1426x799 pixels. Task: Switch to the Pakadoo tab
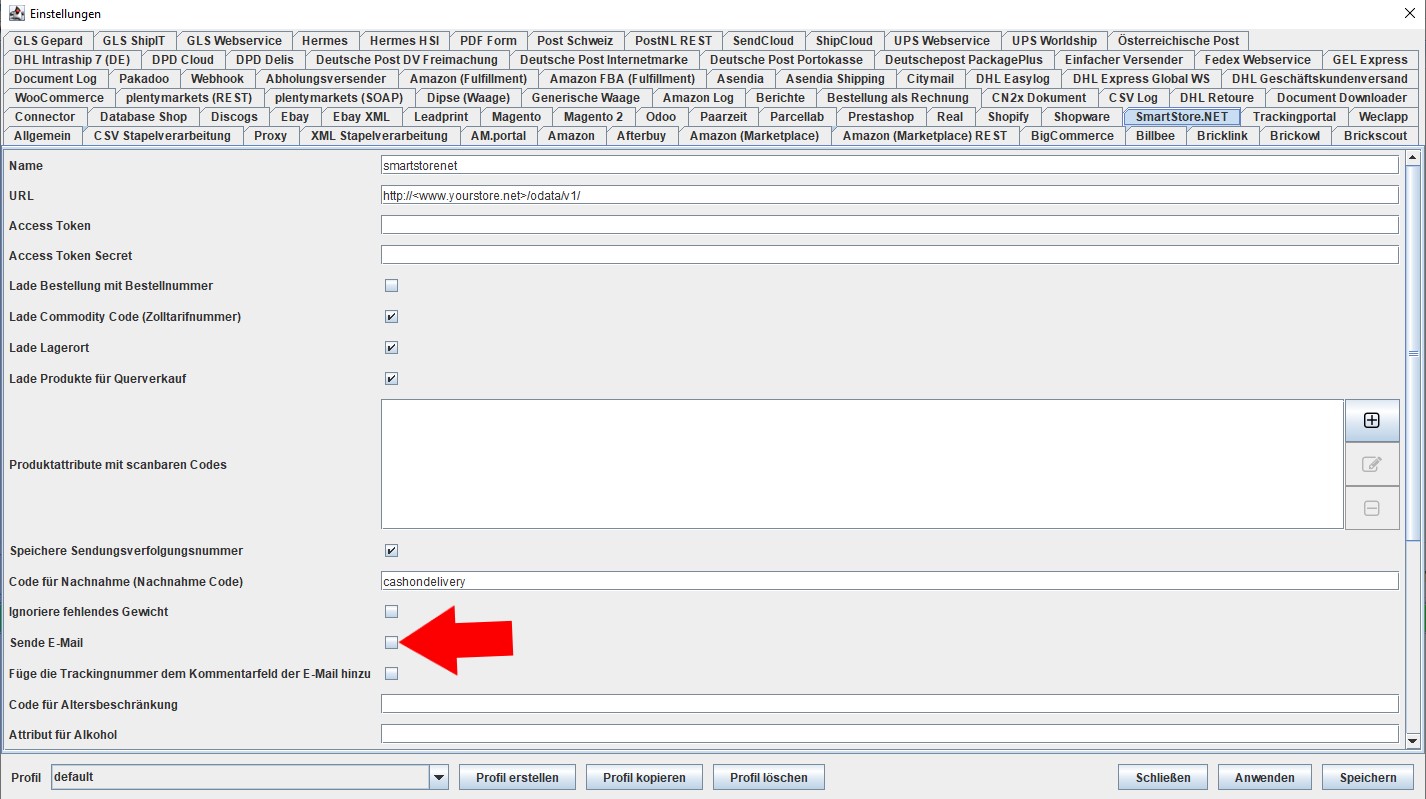tap(144, 79)
